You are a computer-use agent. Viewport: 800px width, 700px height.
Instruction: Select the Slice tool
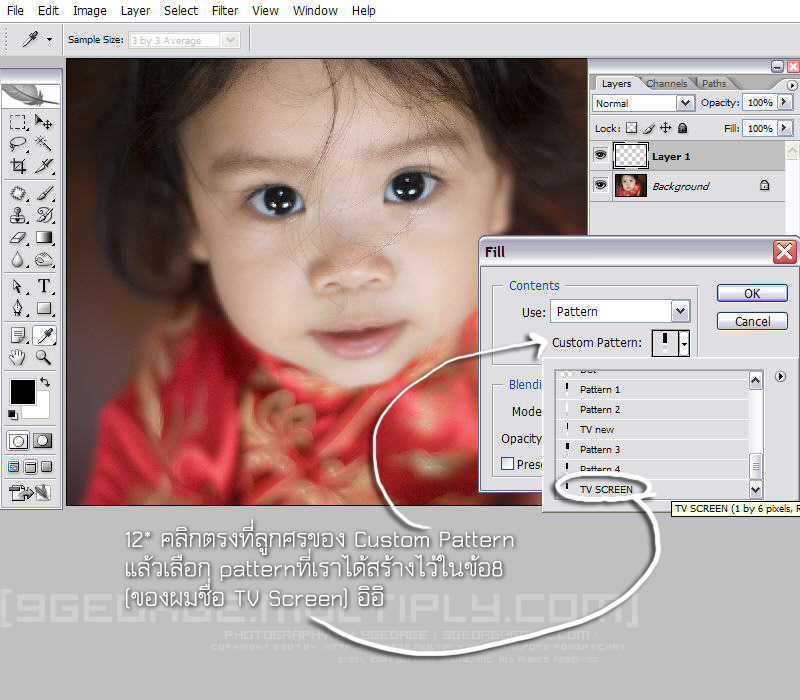pyautogui.click(x=44, y=166)
